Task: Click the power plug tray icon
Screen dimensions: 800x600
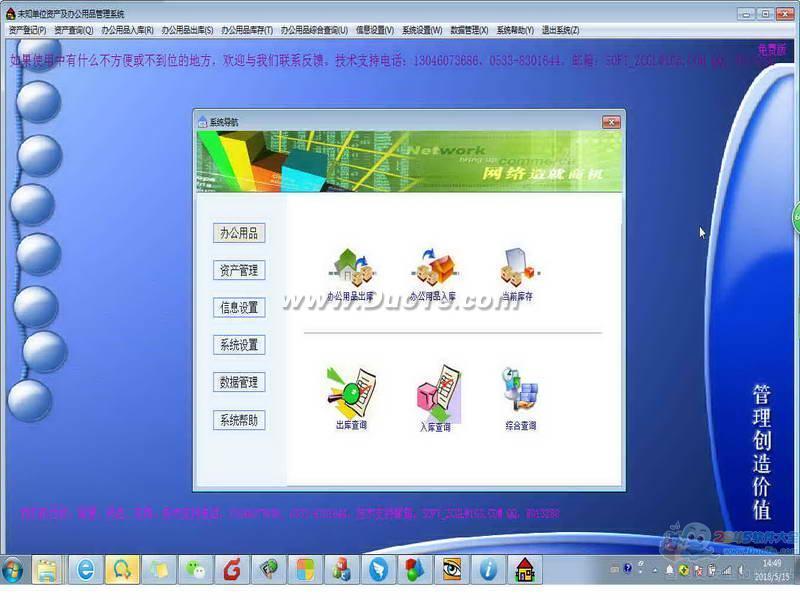Action: 712,570
